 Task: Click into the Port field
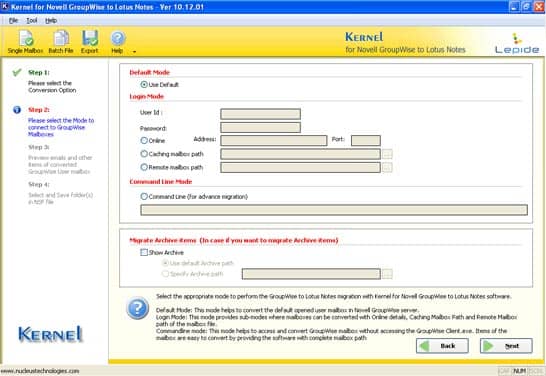pos(366,140)
